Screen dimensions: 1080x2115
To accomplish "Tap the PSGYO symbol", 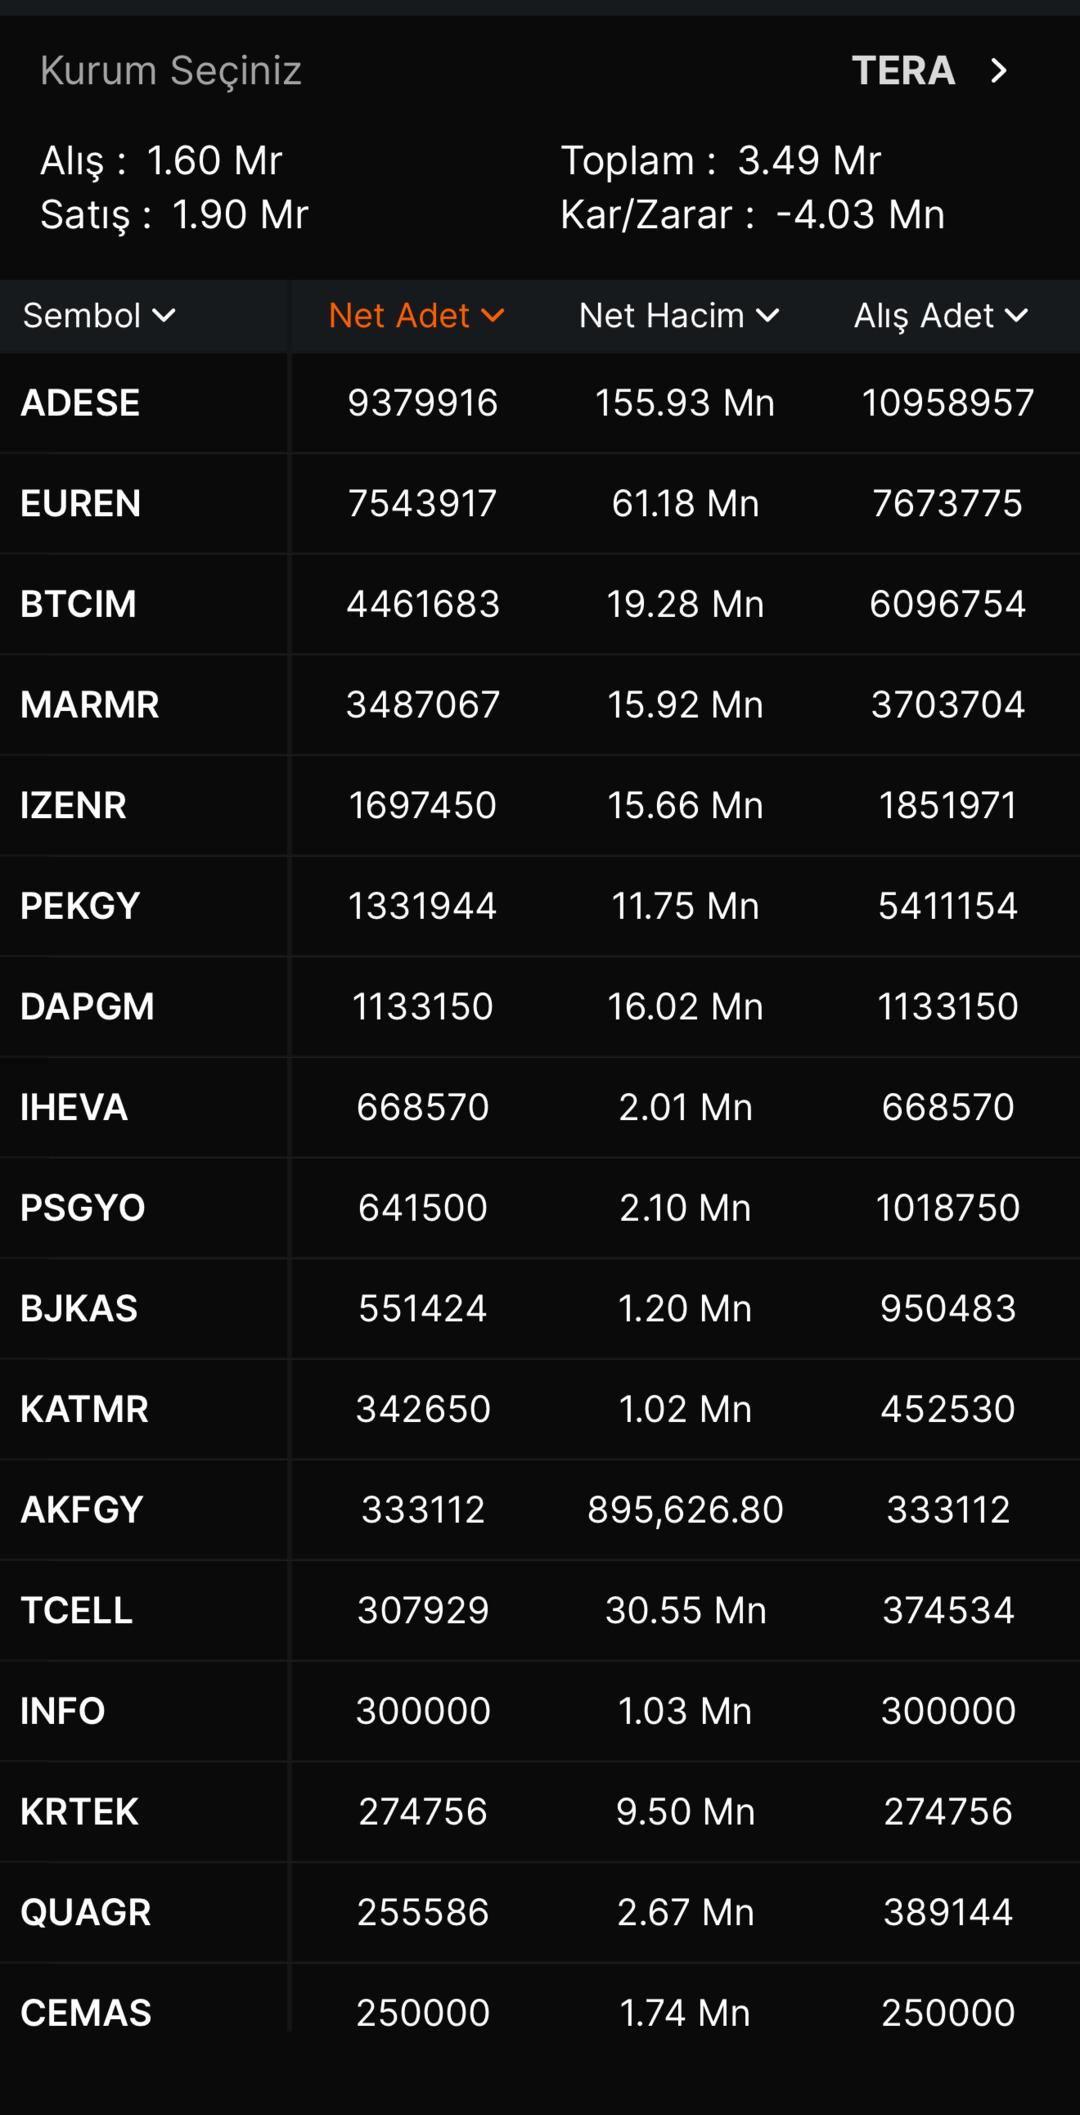I will (83, 1208).
